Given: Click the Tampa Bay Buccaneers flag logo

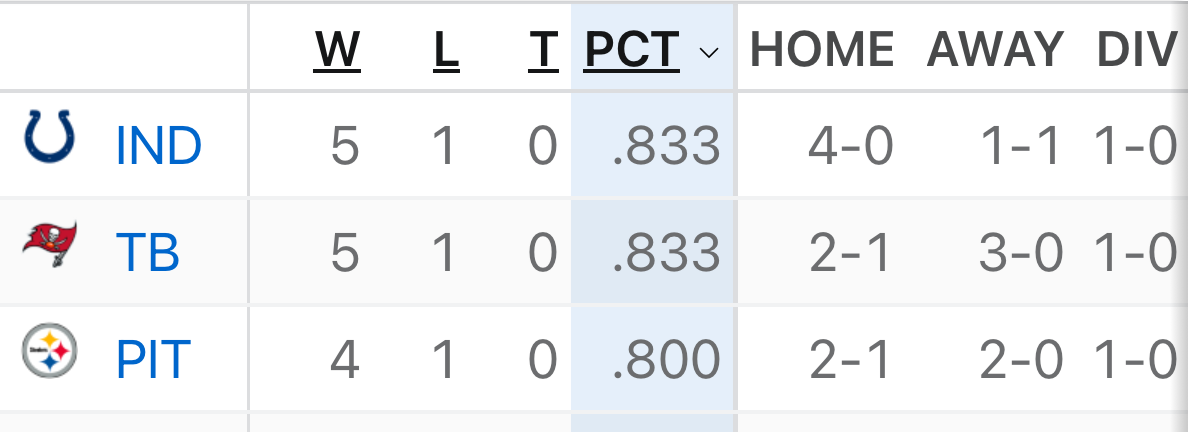Looking at the screenshot, I should [x=49, y=246].
